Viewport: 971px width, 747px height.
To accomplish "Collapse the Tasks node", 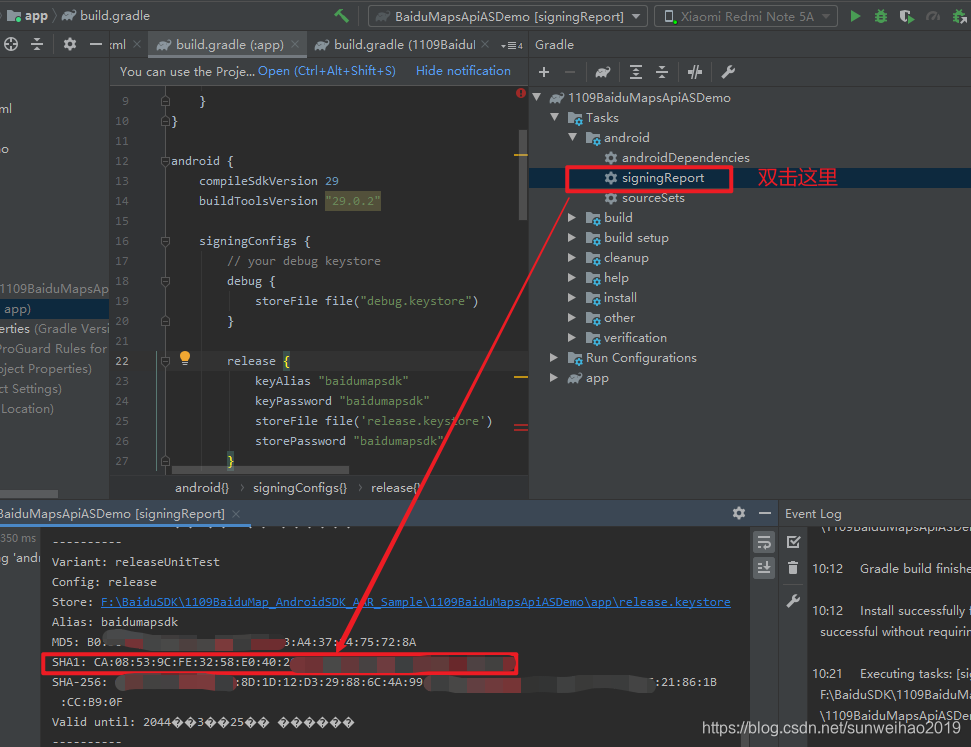I will pos(555,117).
